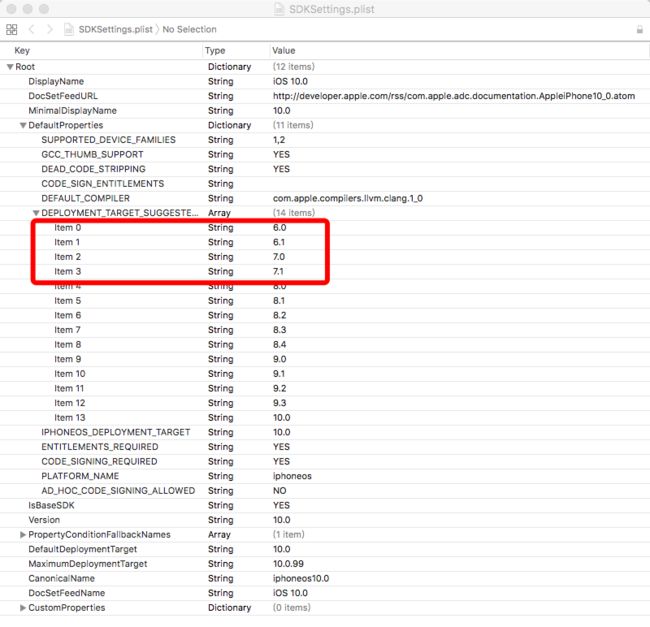Select the MaximumDeploymentTarget key
Viewport: 650px width, 627px height.
[88, 564]
